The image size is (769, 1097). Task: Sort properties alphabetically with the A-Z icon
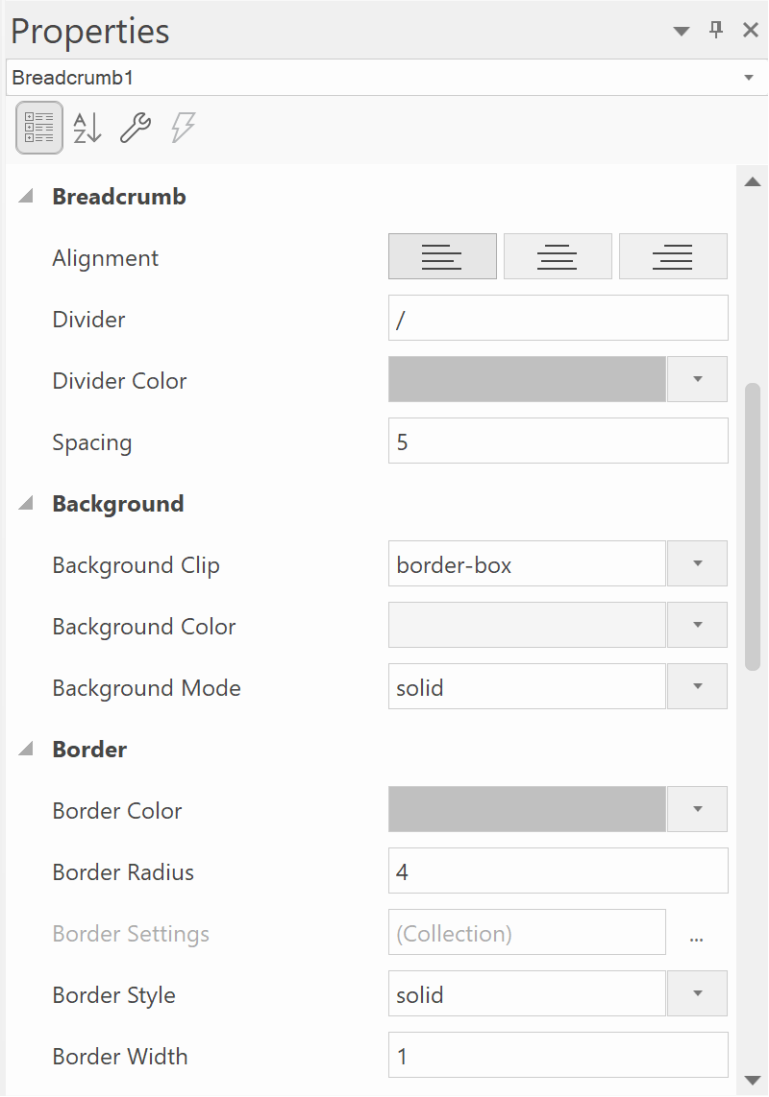[x=87, y=127]
